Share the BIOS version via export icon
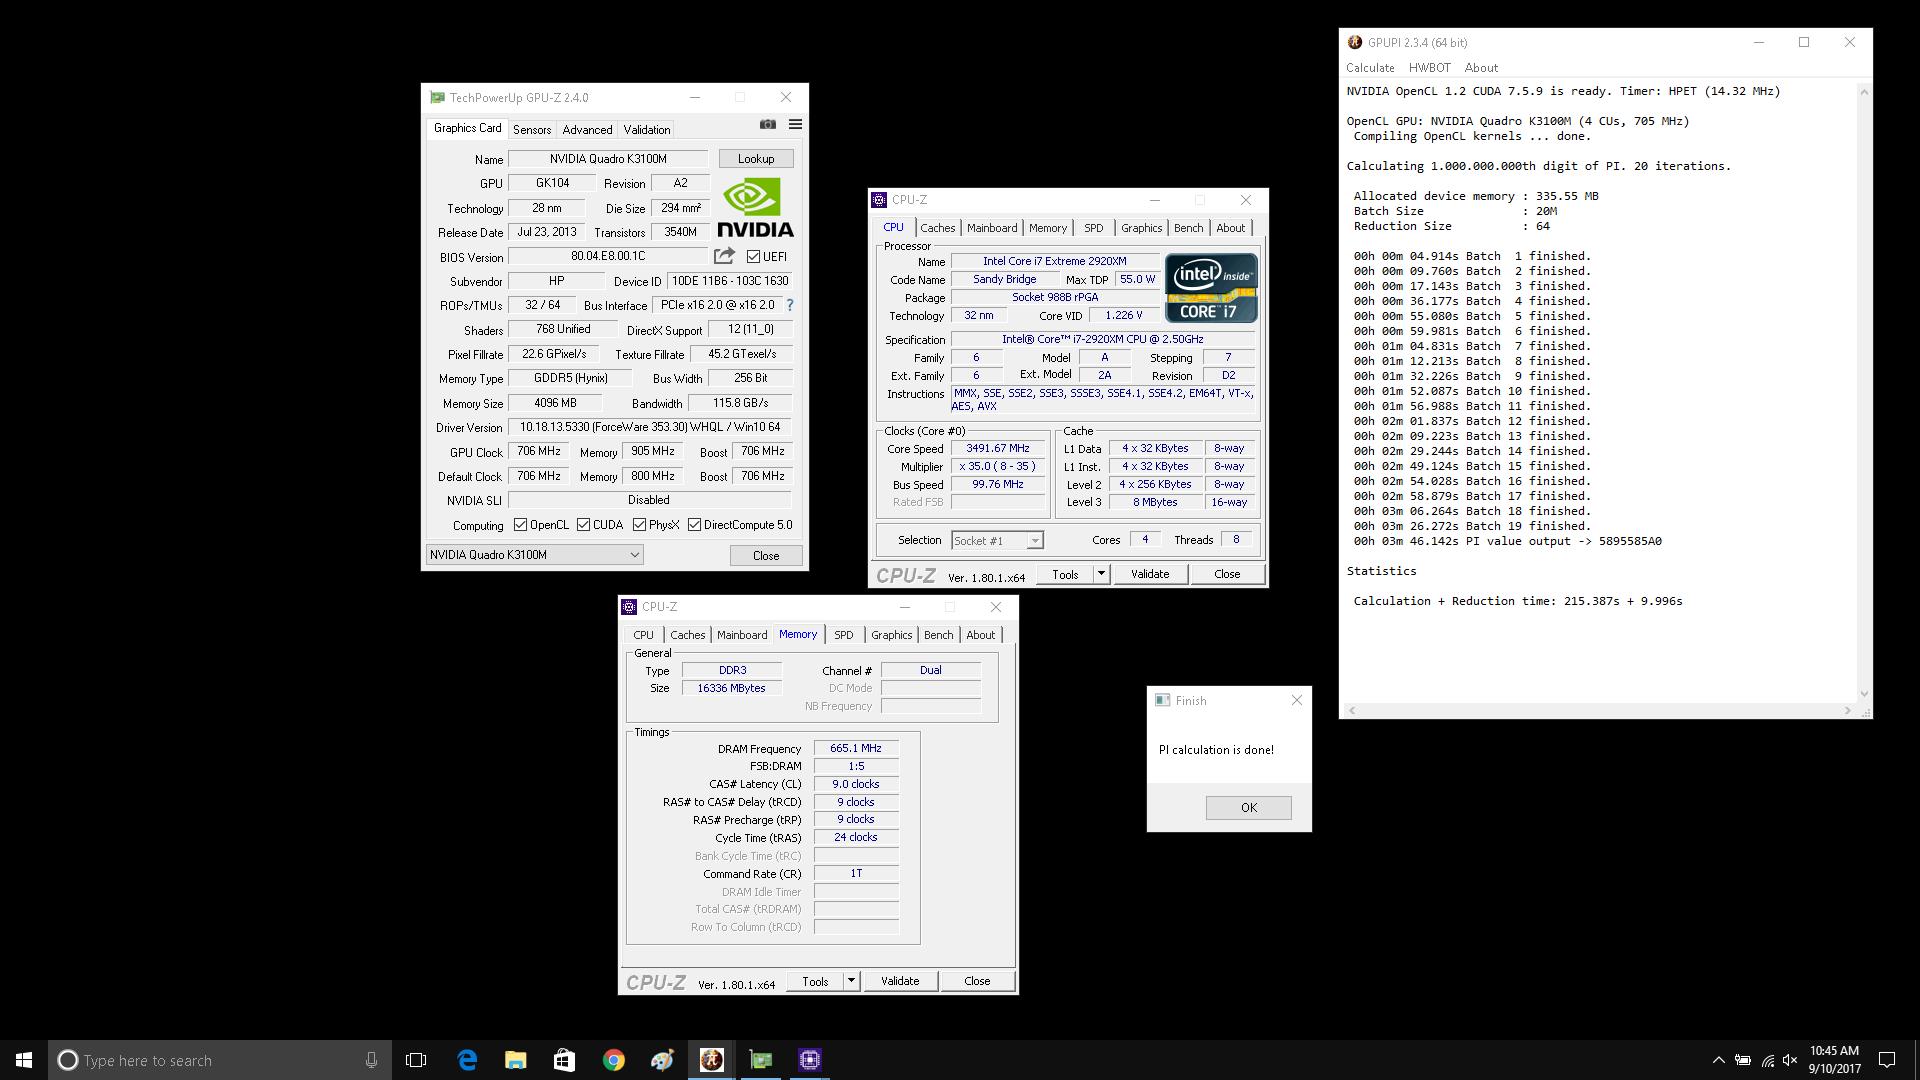The height and width of the screenshot is (1080, 1920). coord(724,256)
